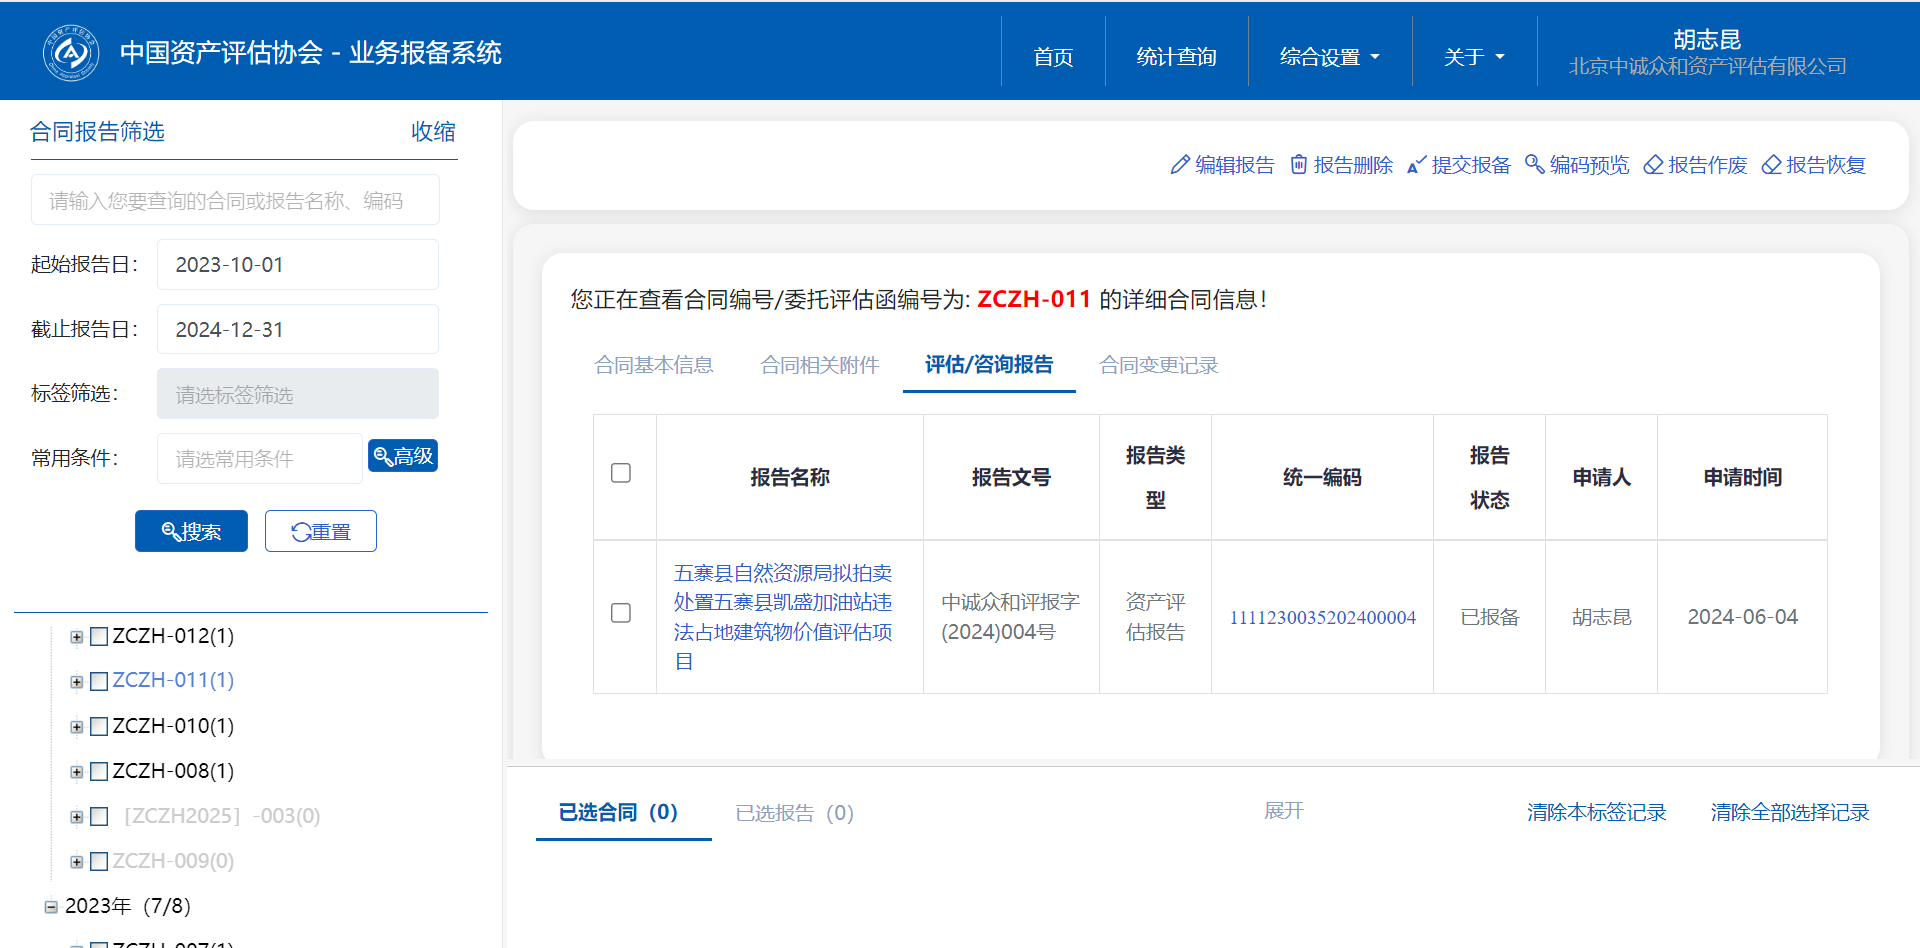1920x948 pixels.
Task: Expand the ZCZH-010(1) tree node
Action: [x=77, y=727]
